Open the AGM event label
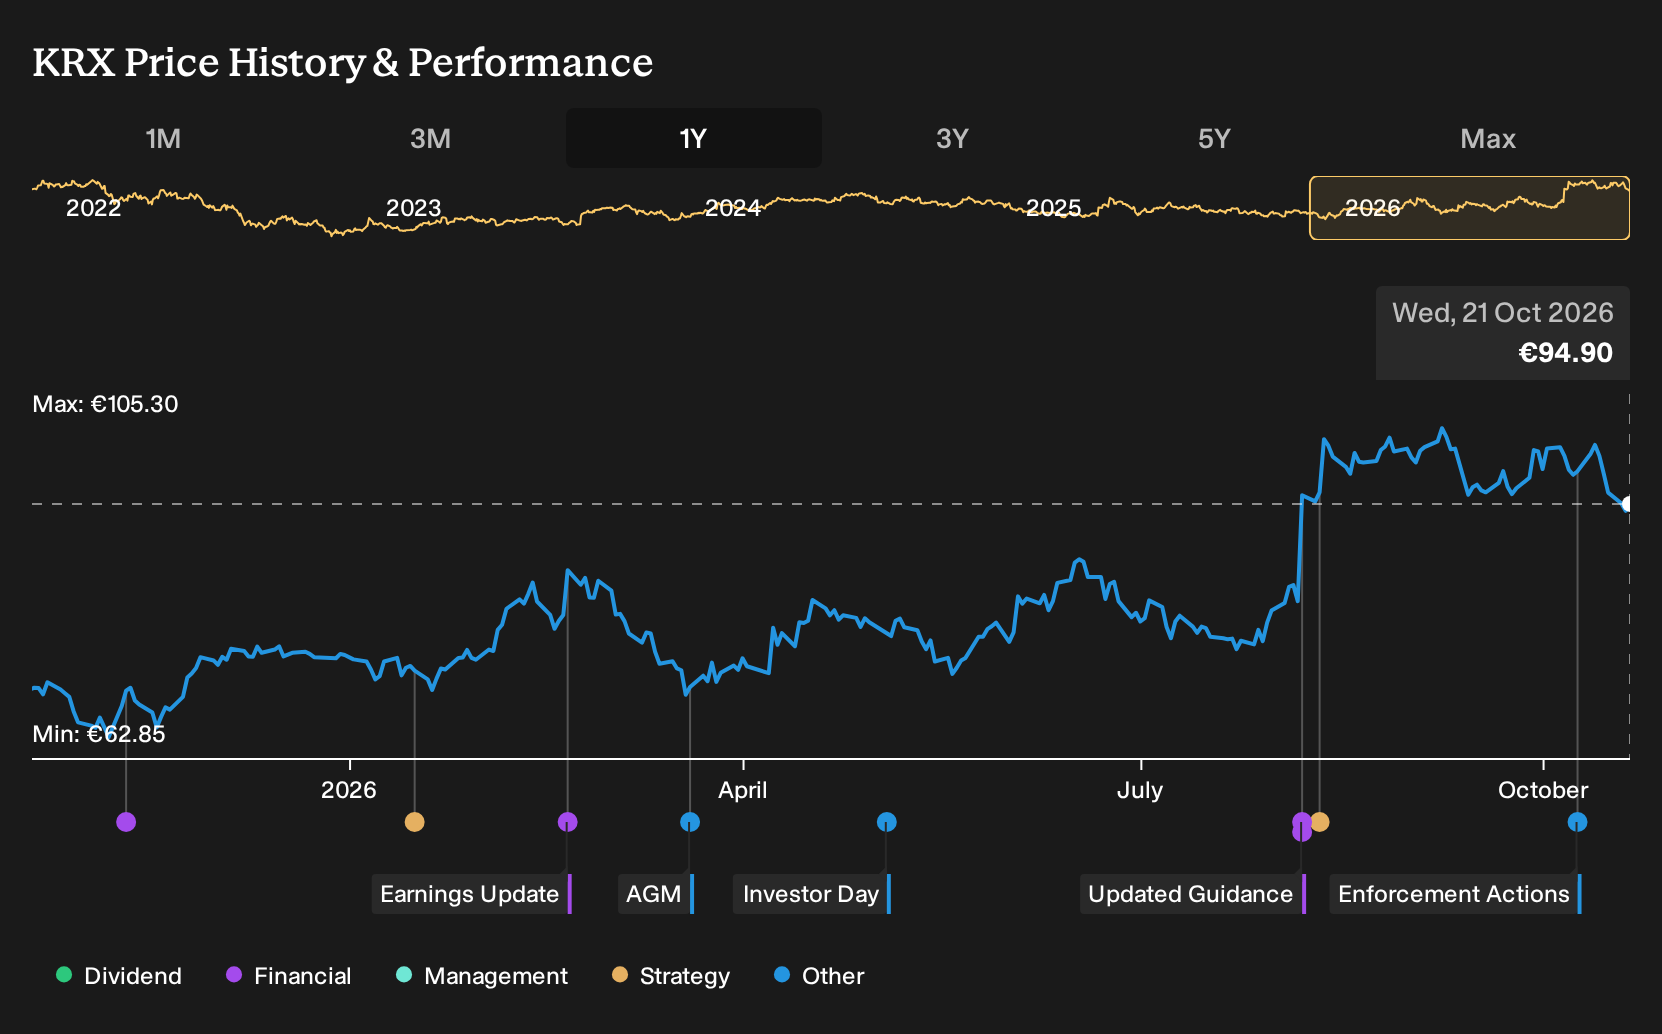The width and height of the screenshot is (1662, 1034). [x=655, y=894]
